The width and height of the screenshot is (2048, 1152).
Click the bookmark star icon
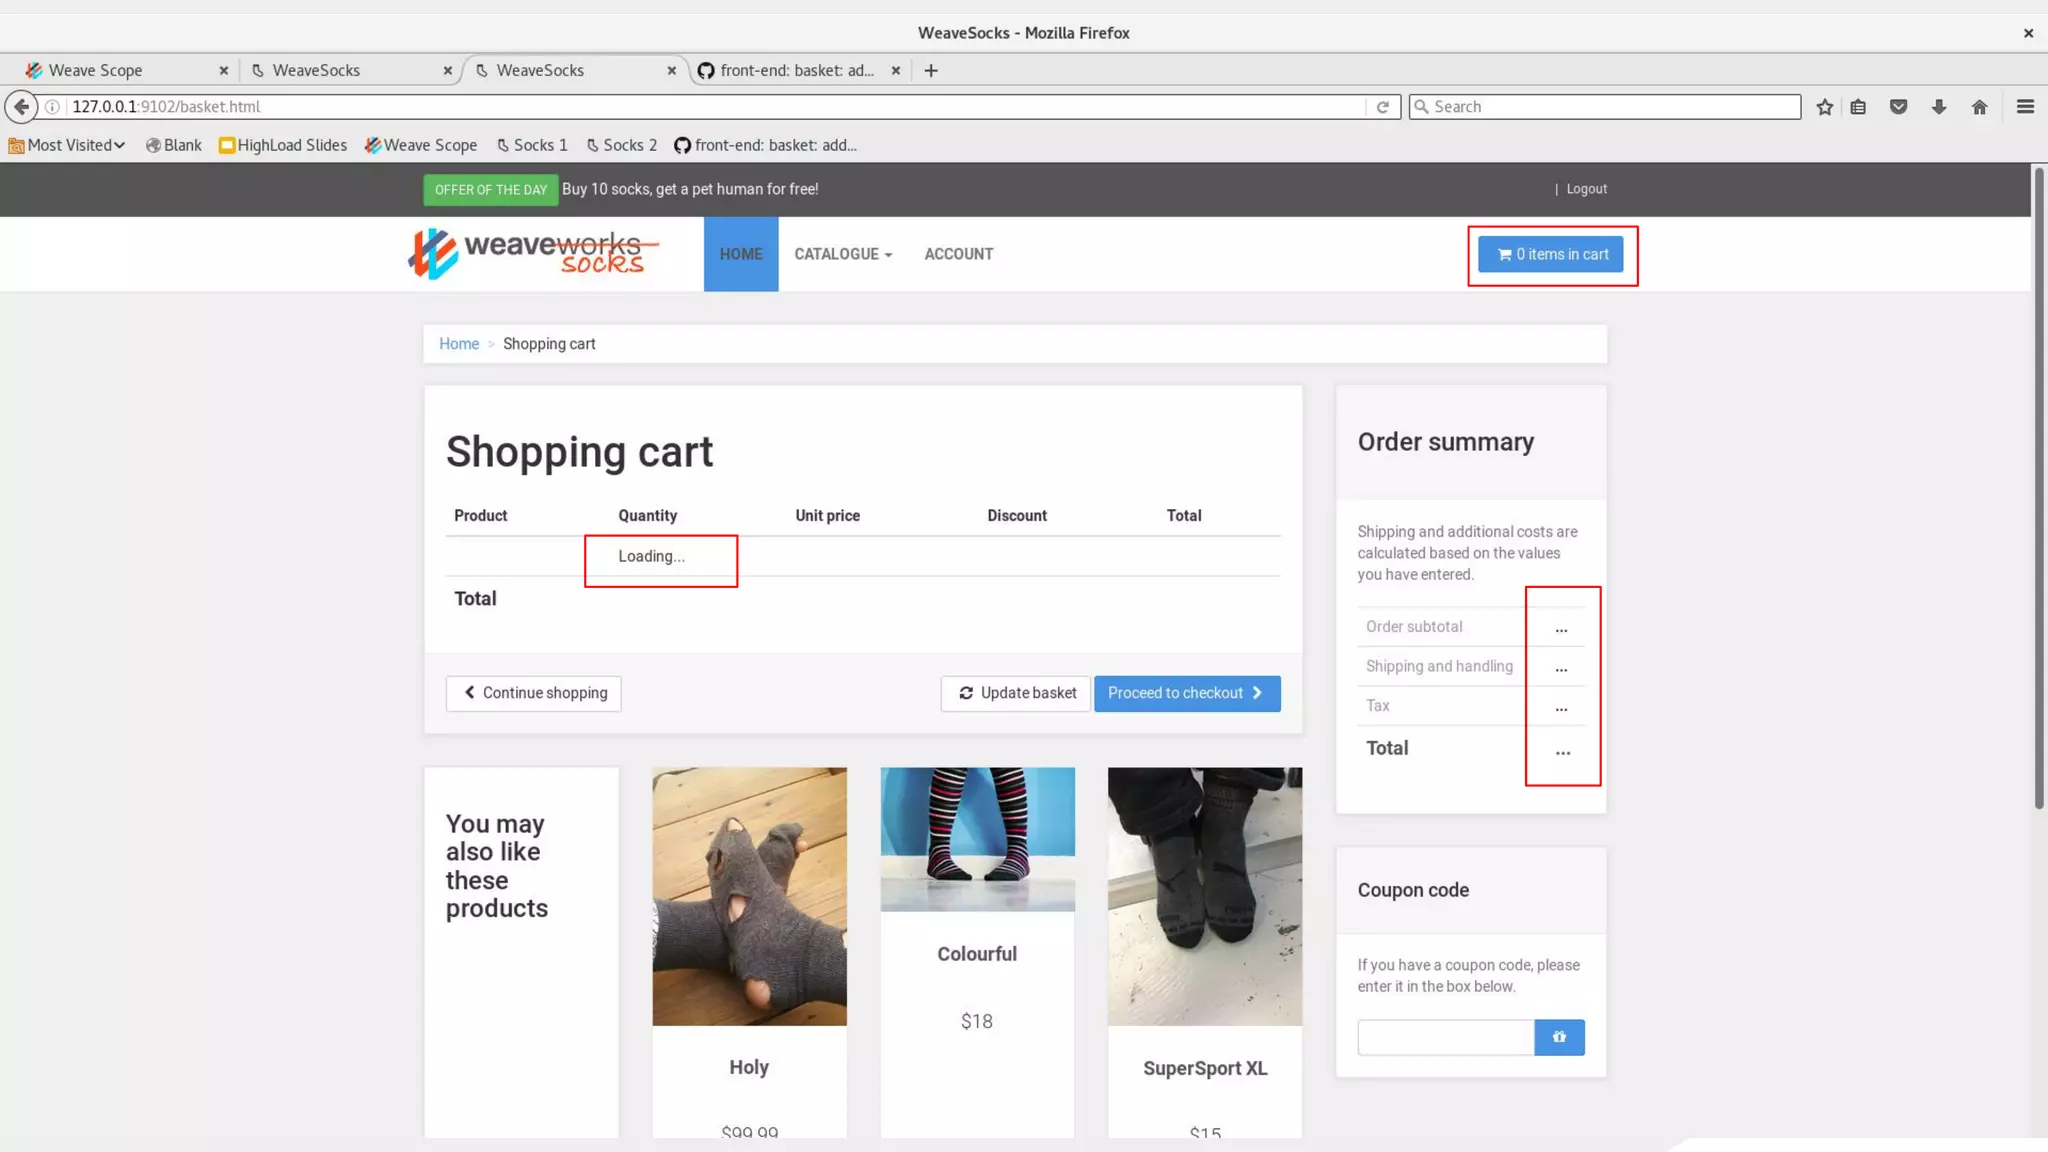click(1824, 107)
